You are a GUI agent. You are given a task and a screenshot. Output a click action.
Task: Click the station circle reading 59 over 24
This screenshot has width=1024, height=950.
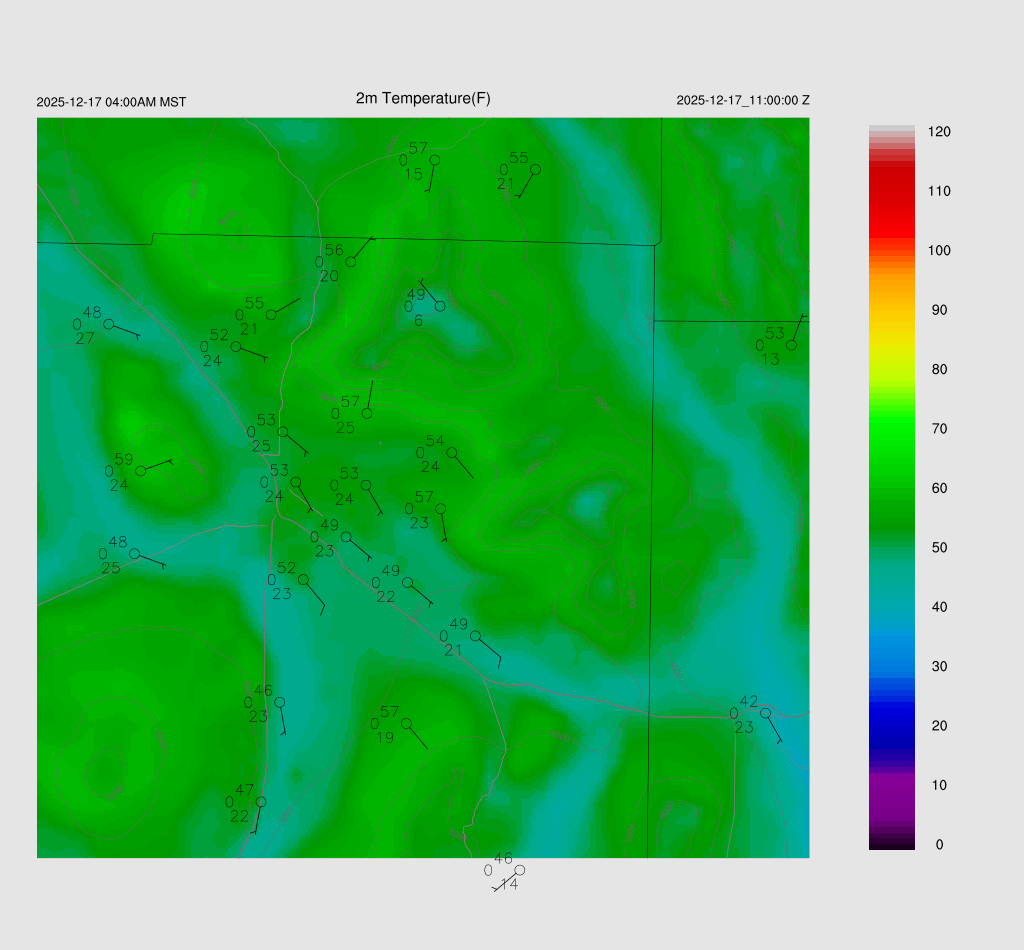(141, 471)
